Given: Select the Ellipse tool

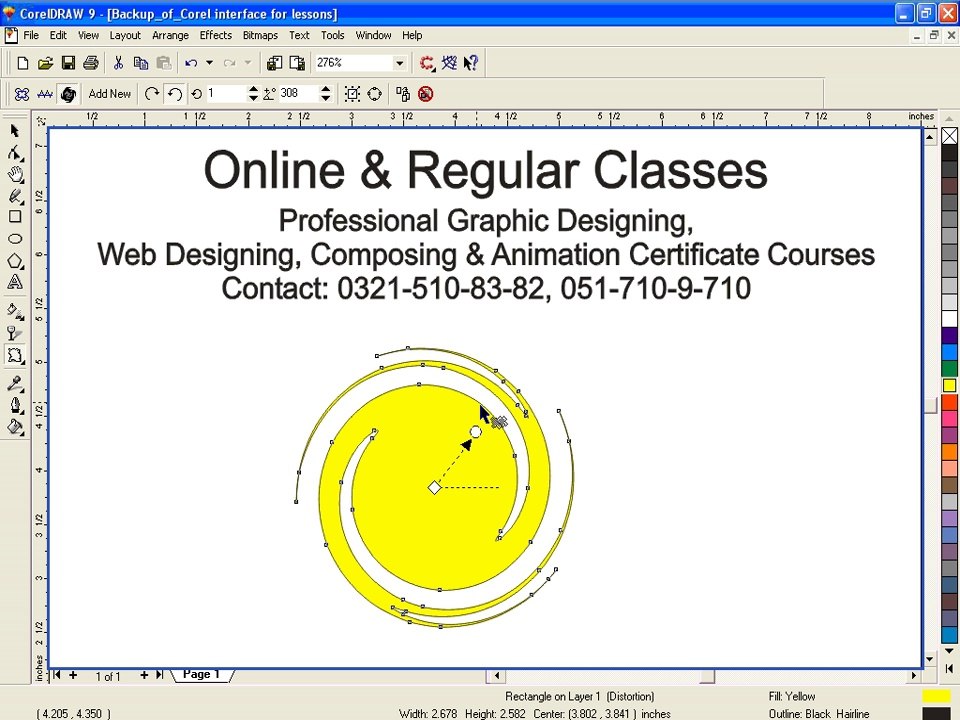Looking at the screenshot, I should [x=15, y=239].
